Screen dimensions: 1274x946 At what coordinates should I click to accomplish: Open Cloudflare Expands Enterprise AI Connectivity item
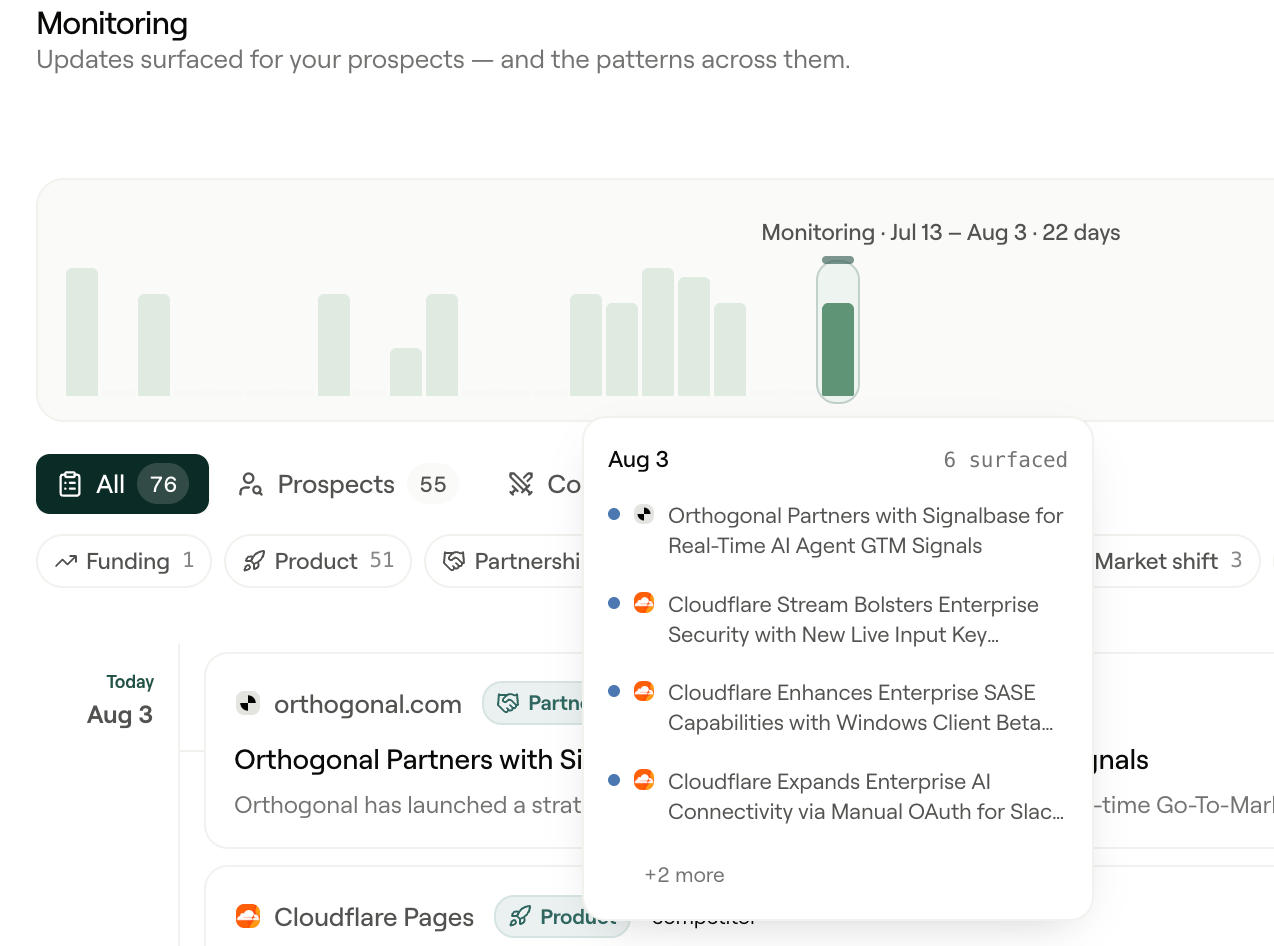pyautogui.click(x=838, y=796)
